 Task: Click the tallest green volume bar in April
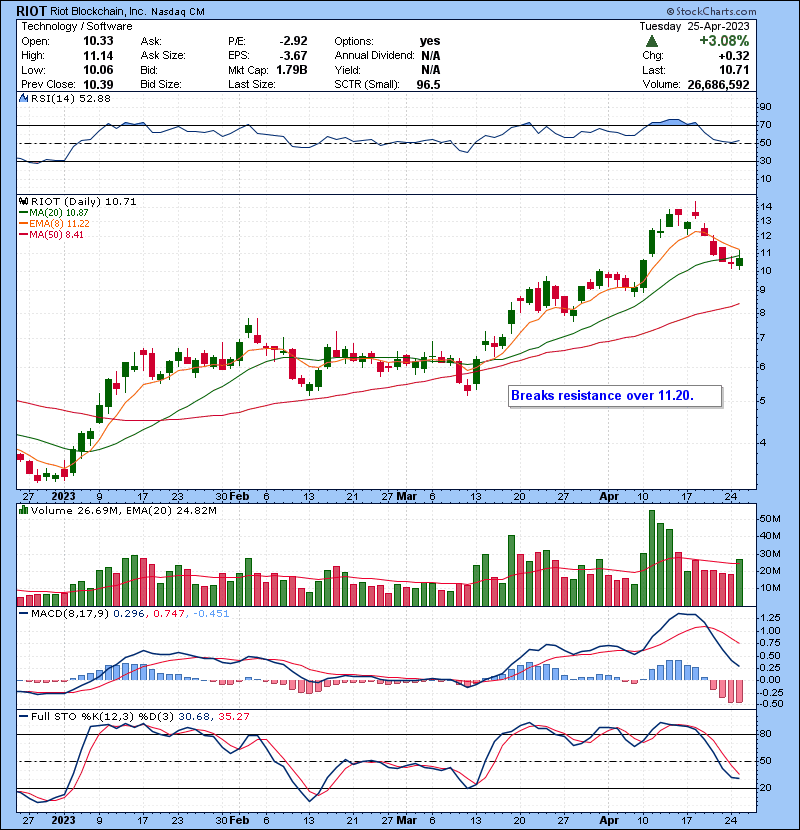coord(652,558)
